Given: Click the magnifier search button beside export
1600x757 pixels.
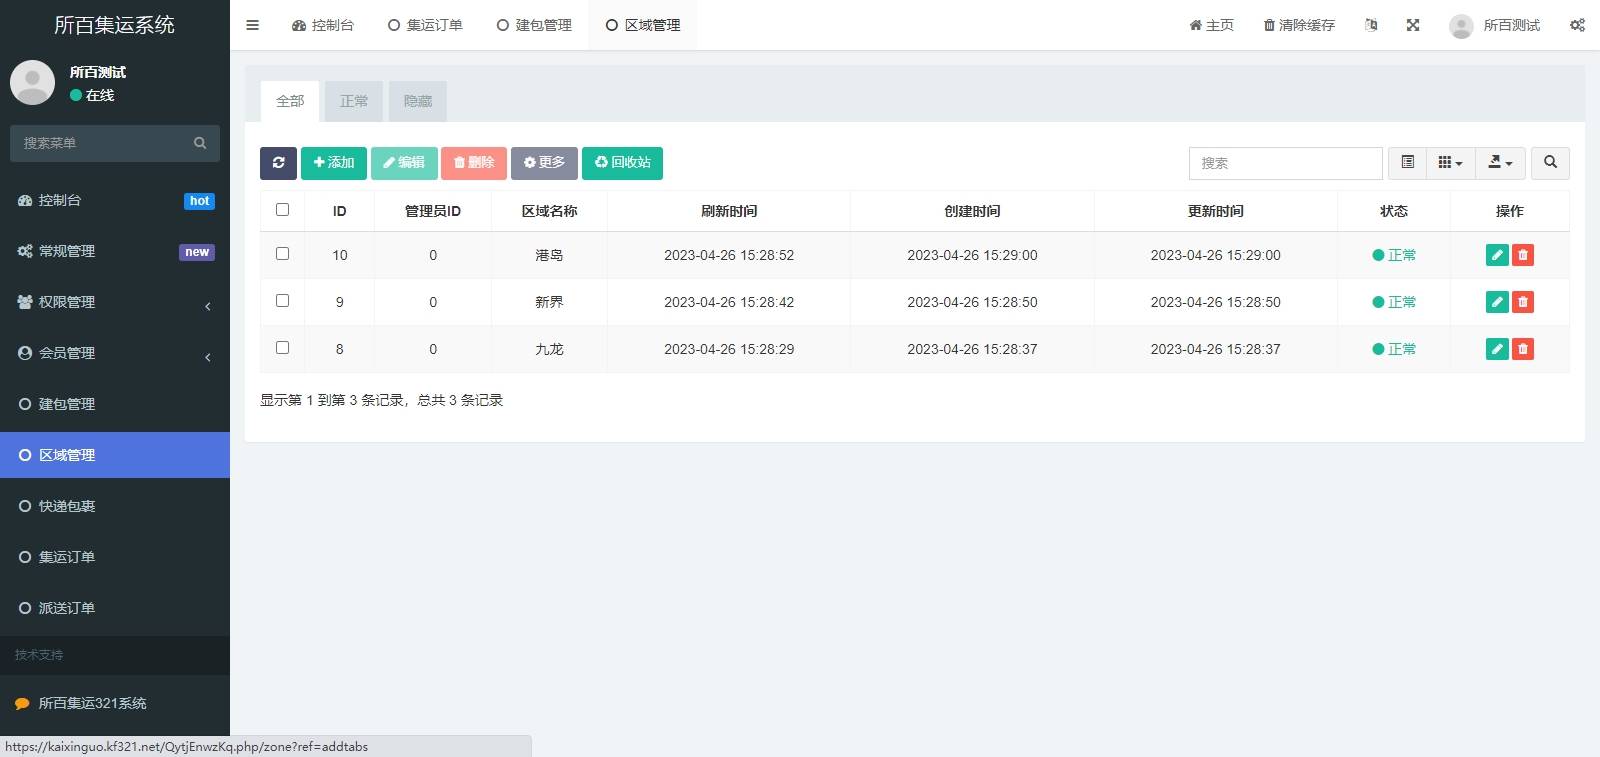Looking at the screenshot, I should 1550,163.
